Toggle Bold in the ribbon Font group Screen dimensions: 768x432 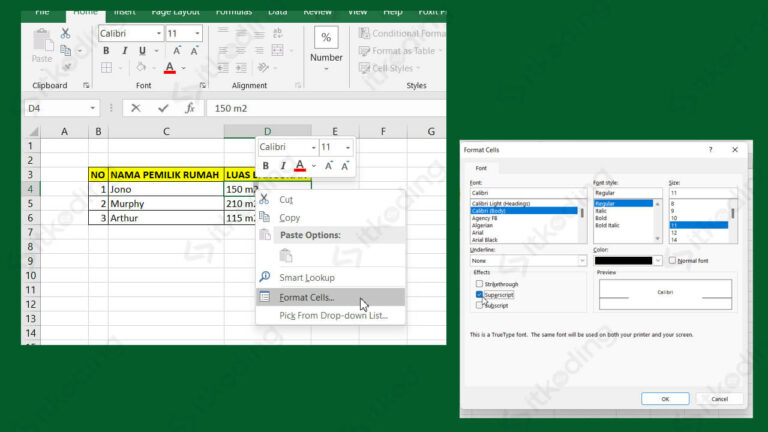(x=107, y=51)
